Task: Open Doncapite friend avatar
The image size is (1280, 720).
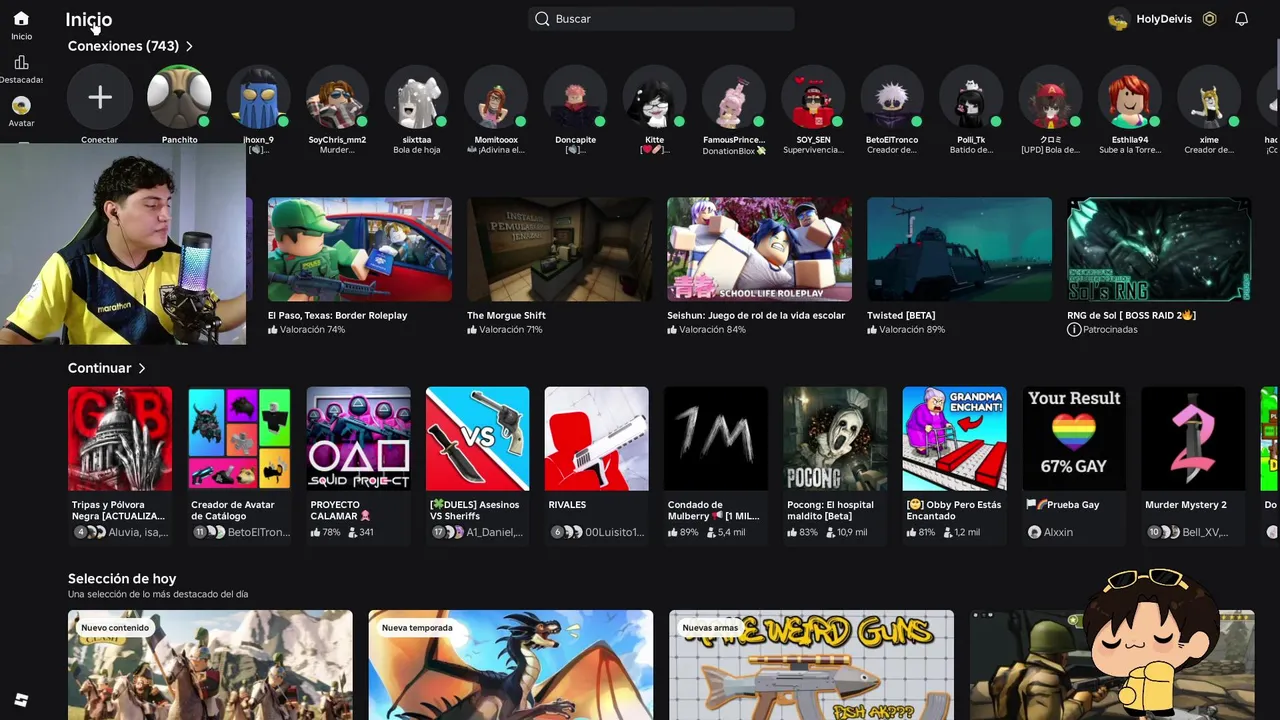Action: point(575,97)
